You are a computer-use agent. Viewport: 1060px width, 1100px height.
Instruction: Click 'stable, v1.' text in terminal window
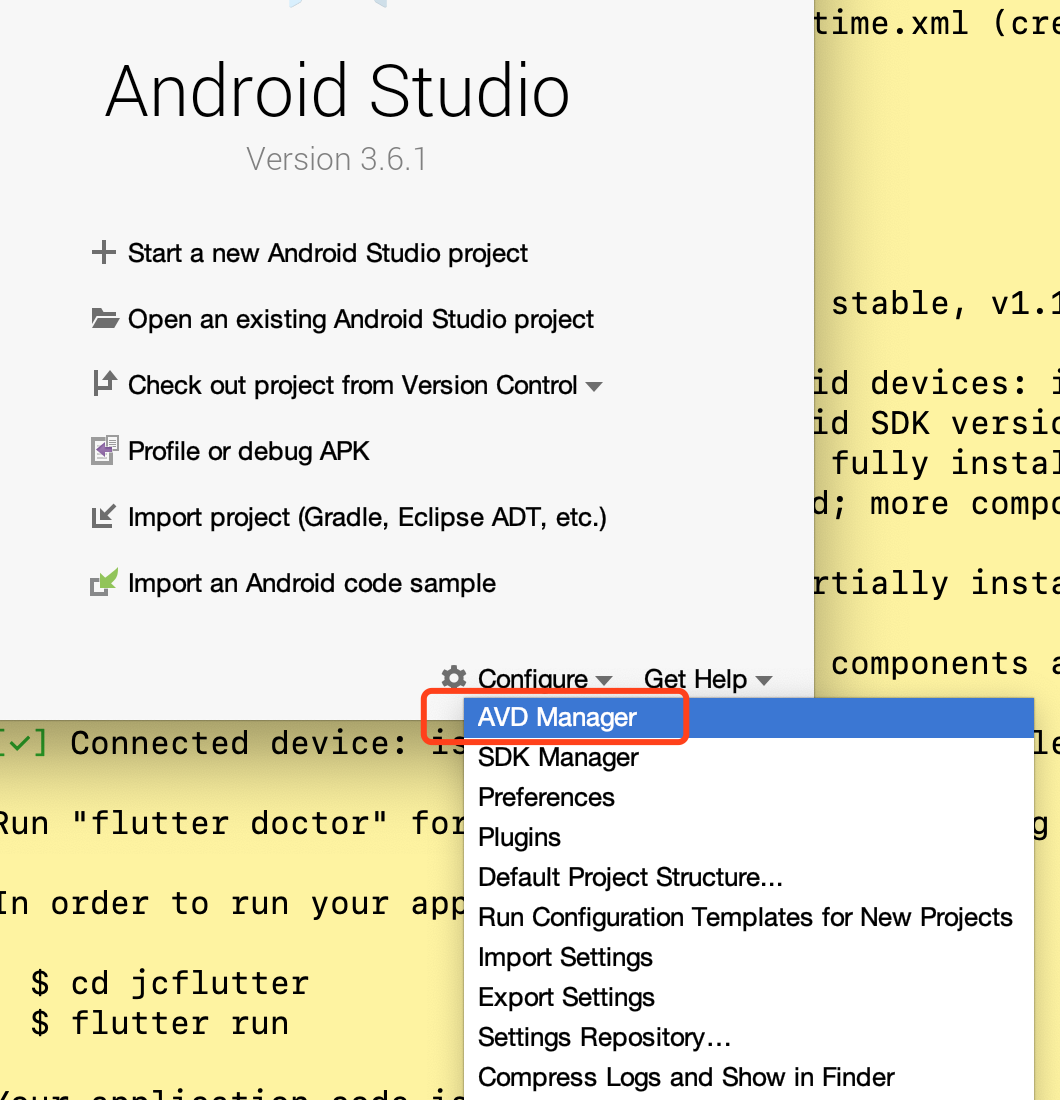tap(945, 304)
